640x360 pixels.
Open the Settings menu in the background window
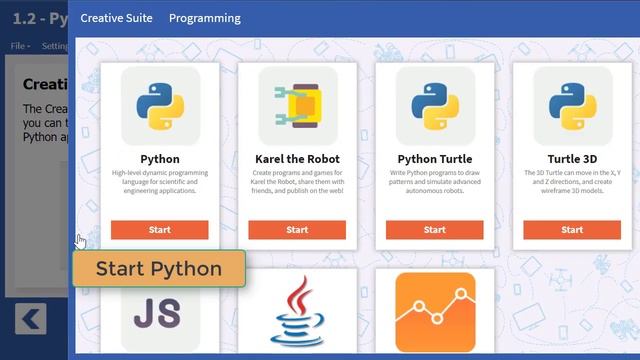(55, 46)
